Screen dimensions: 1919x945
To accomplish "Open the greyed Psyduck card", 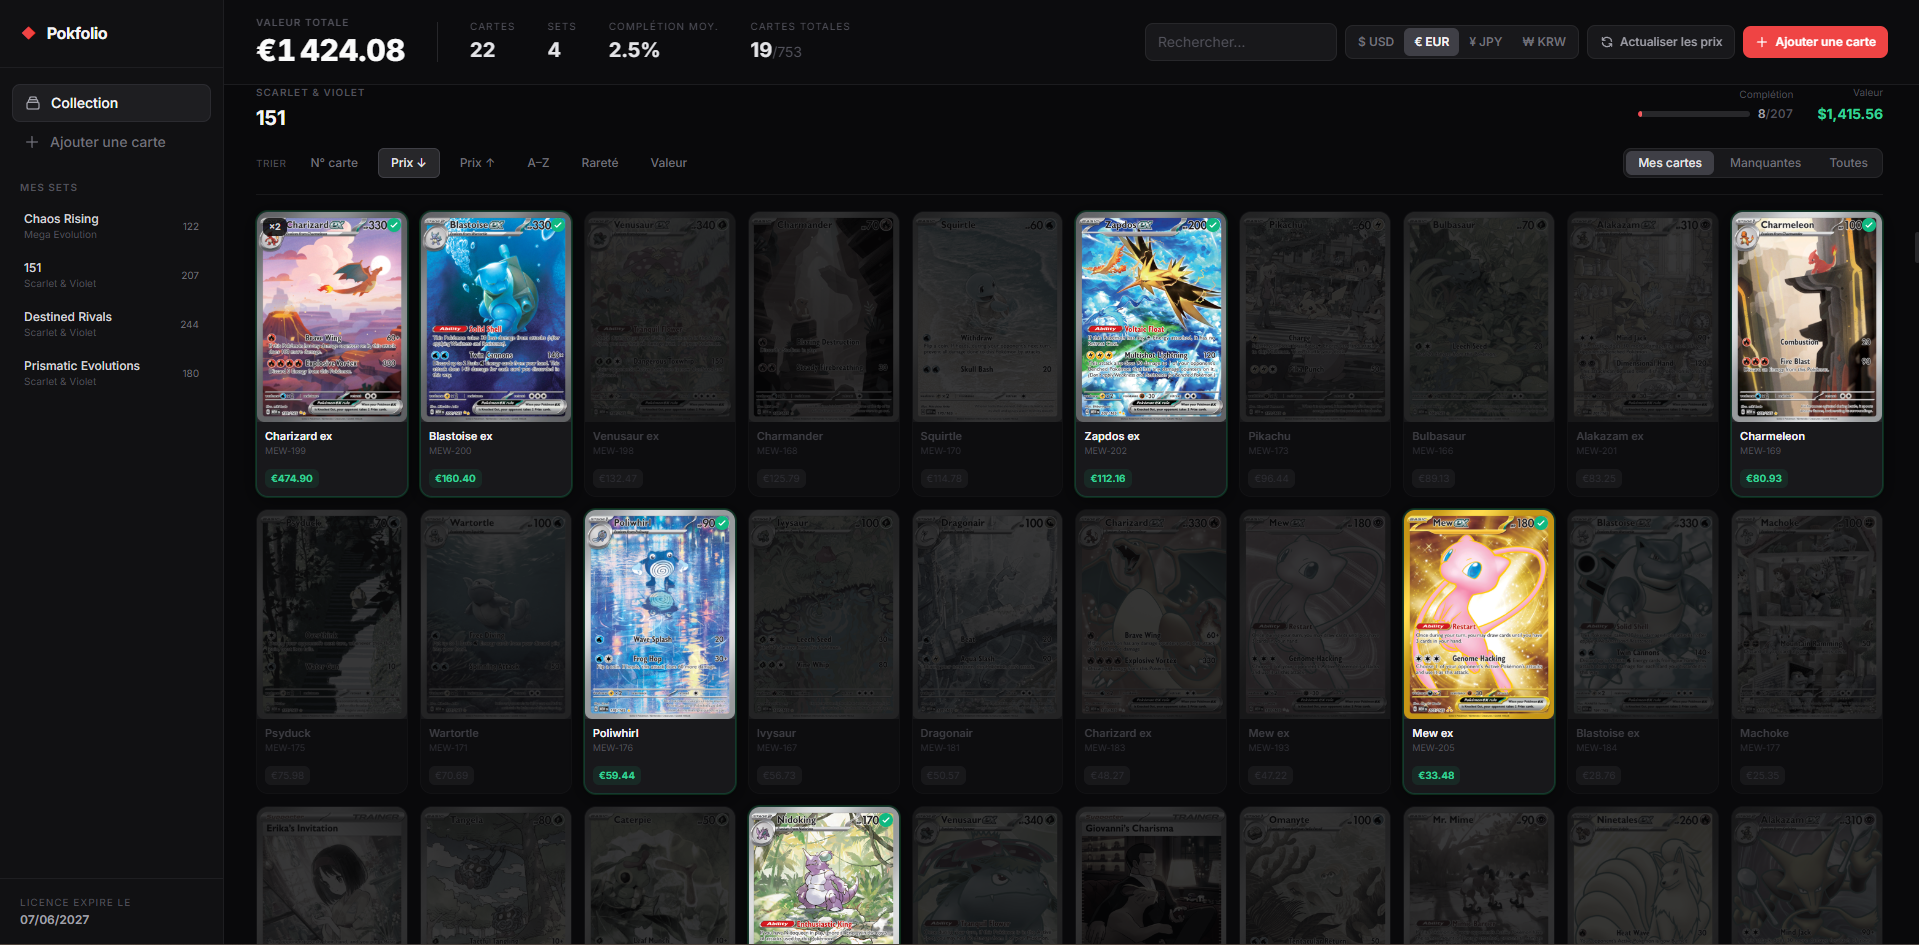I will pyautogui.click(x=332, y=652).
